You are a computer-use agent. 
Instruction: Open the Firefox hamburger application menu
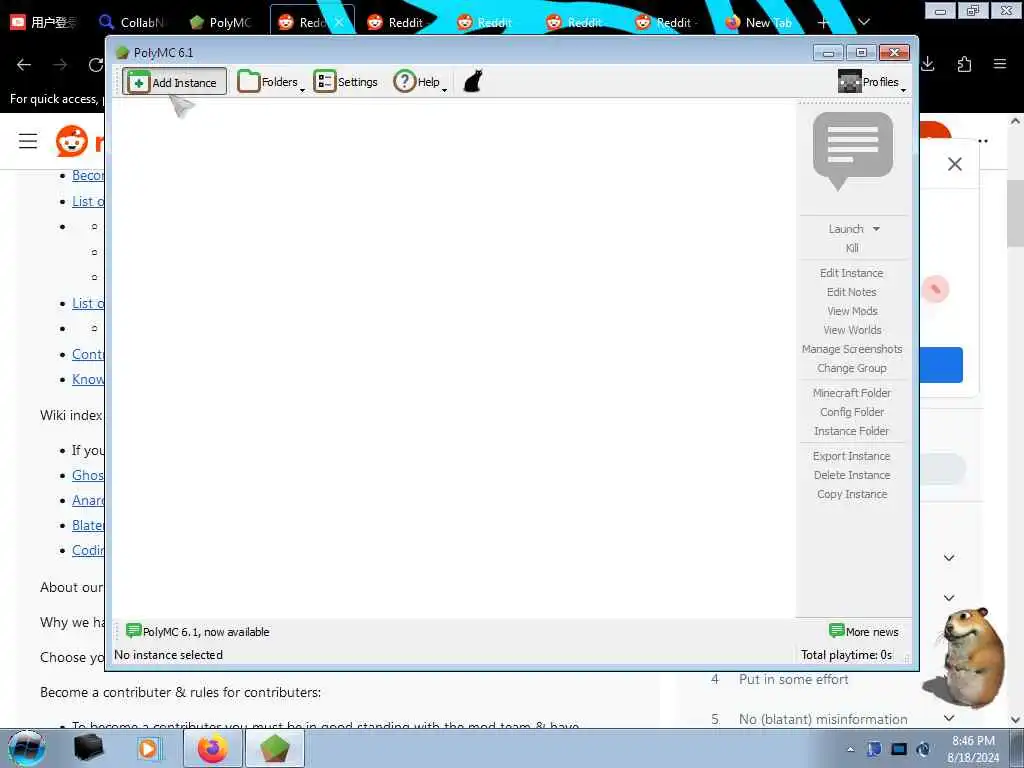tap(1000, 64)
